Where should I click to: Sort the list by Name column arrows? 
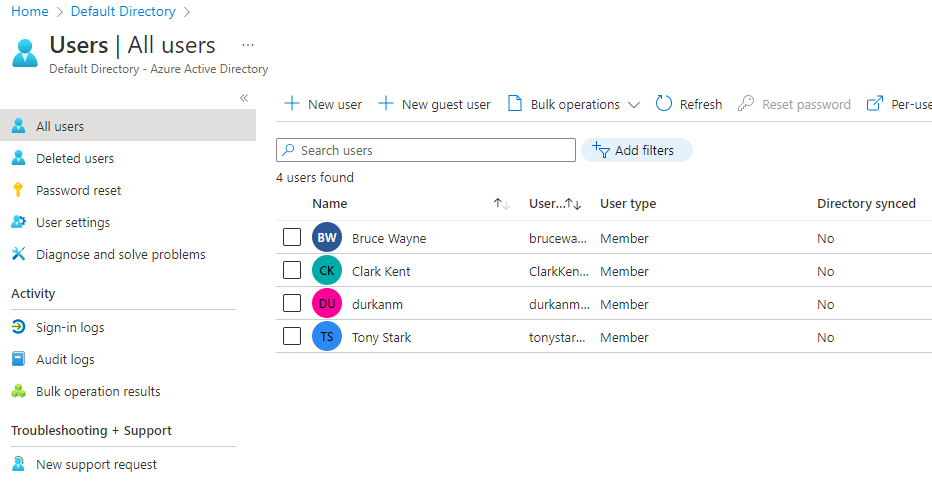pyautogui.click(x=502, y=204)
